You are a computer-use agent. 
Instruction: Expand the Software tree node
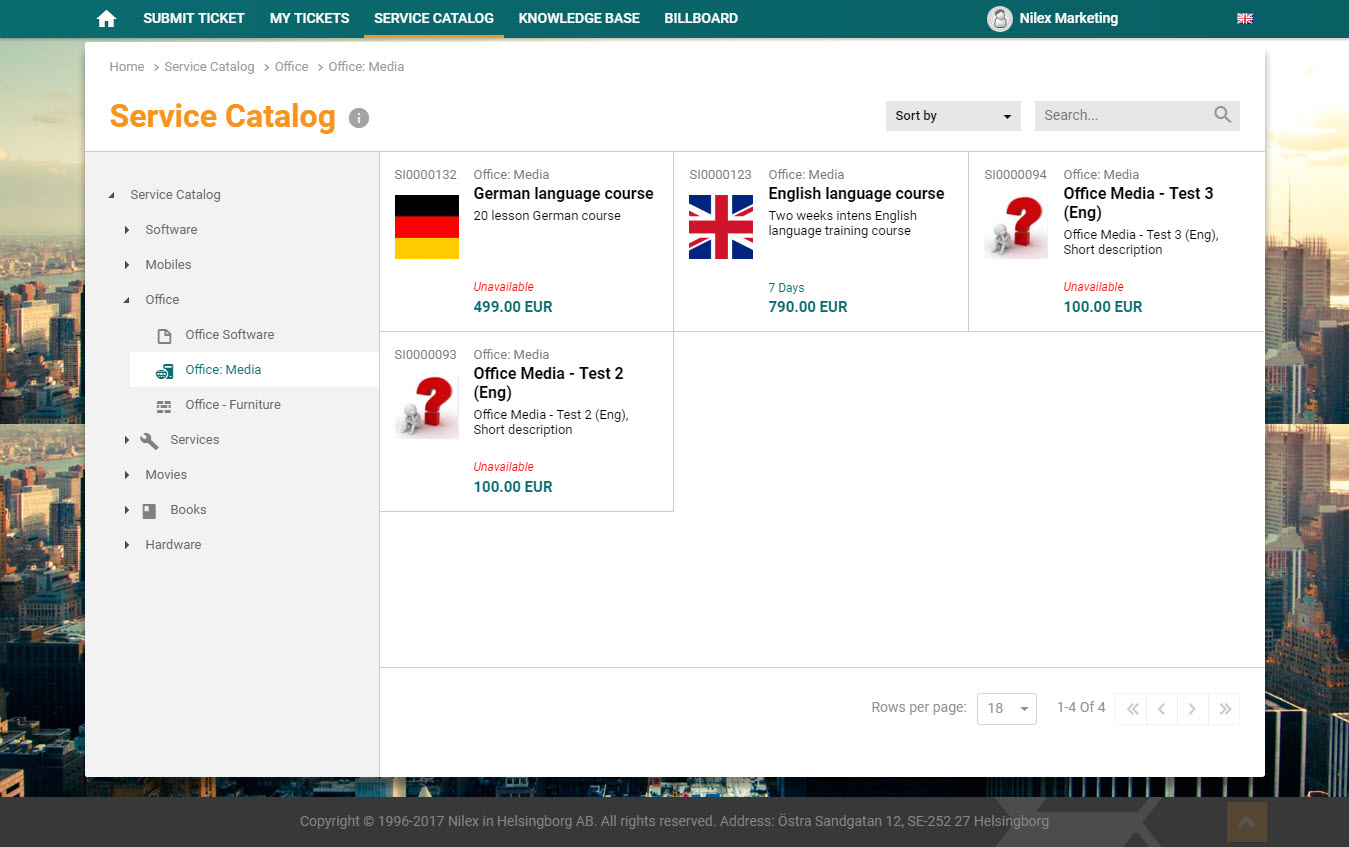[127, 230]
